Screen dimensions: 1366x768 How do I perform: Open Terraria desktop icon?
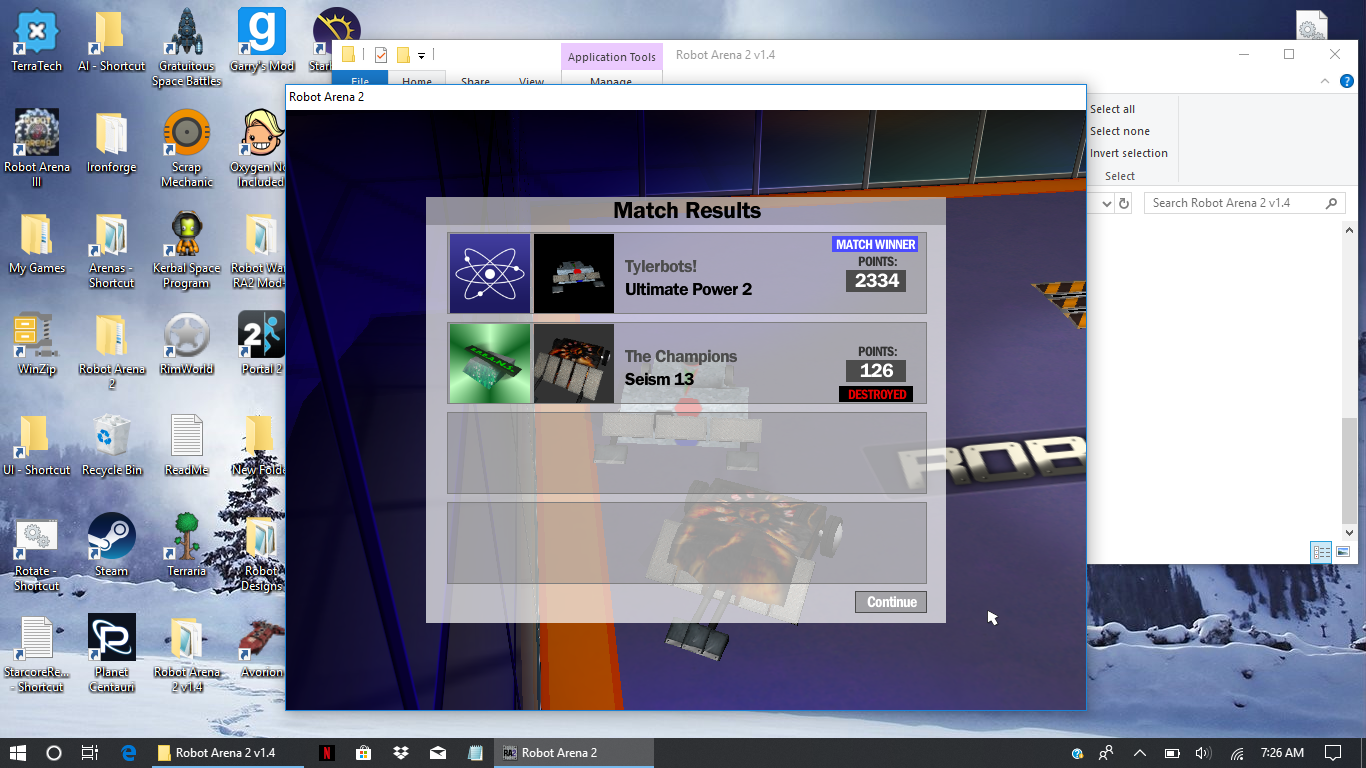pos(186,546)
